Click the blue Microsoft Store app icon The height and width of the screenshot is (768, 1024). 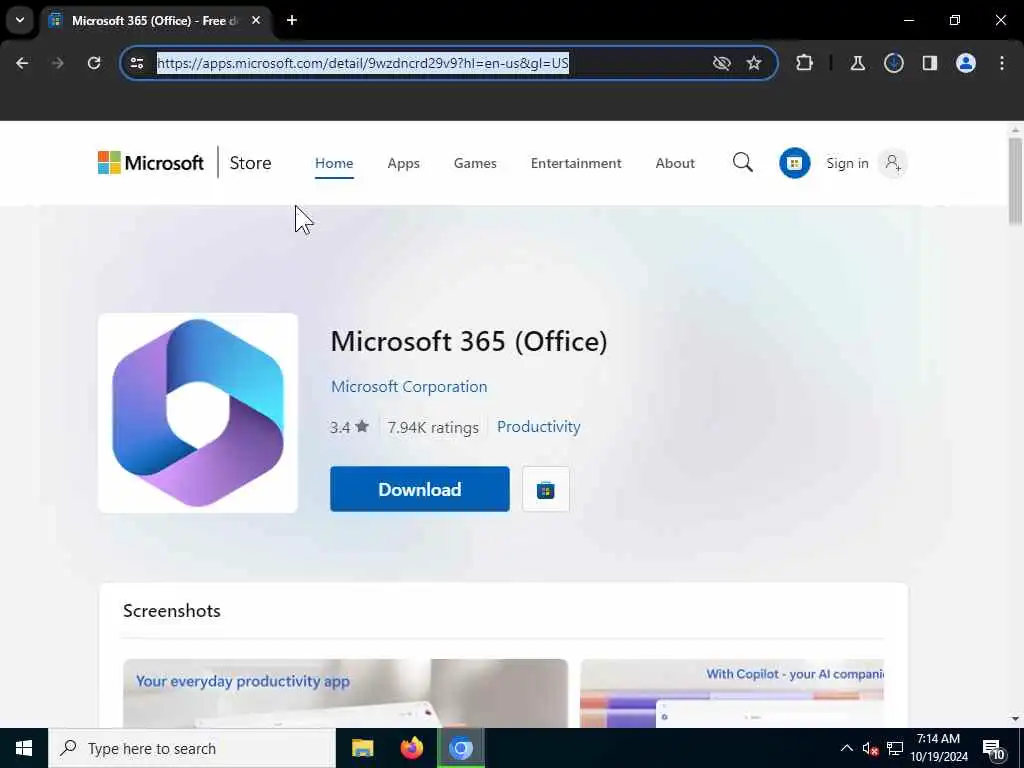tap(795, 163)
